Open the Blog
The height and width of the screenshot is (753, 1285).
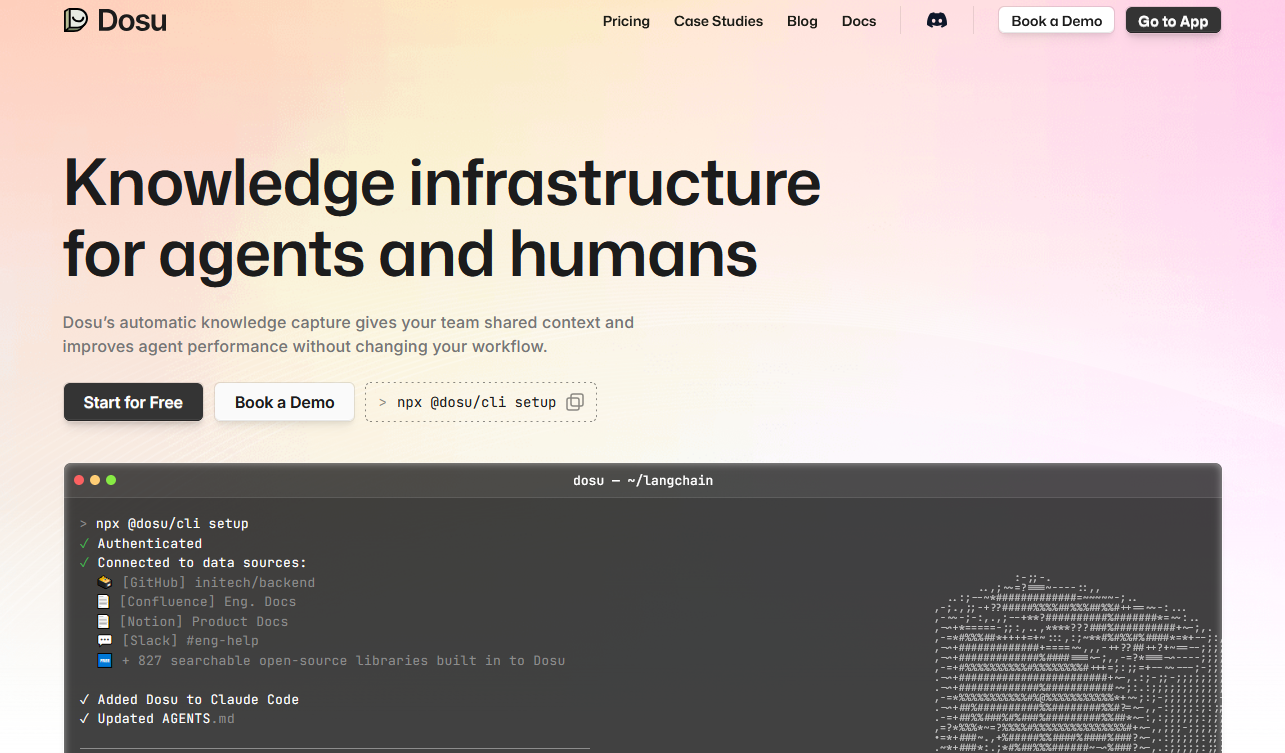coord(802,21)
